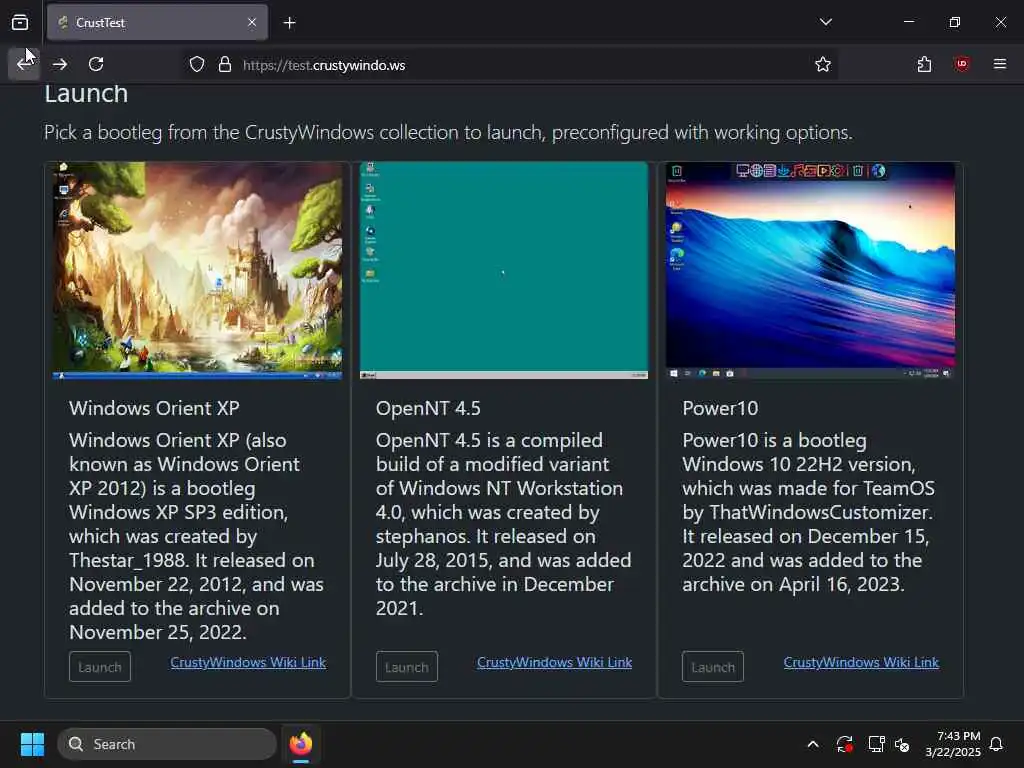Expand the list all tabs chevron
The width and height of the screenshot is (1024, 768).
click(x=826, y=22)
